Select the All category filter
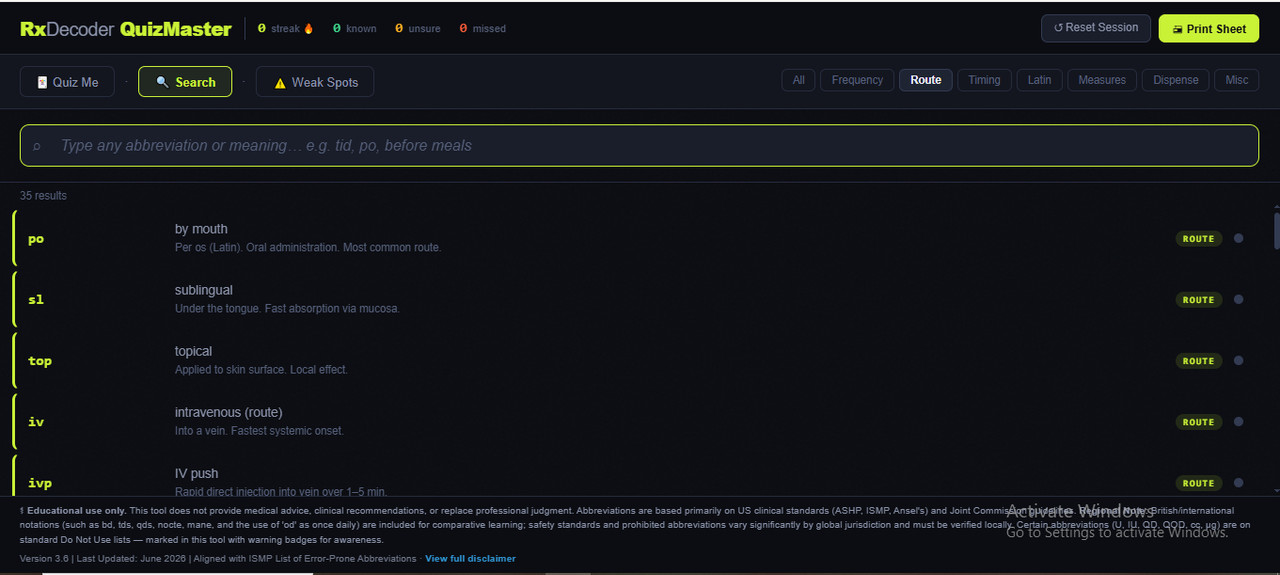The image size is (1280, 575). click(798, 80)
